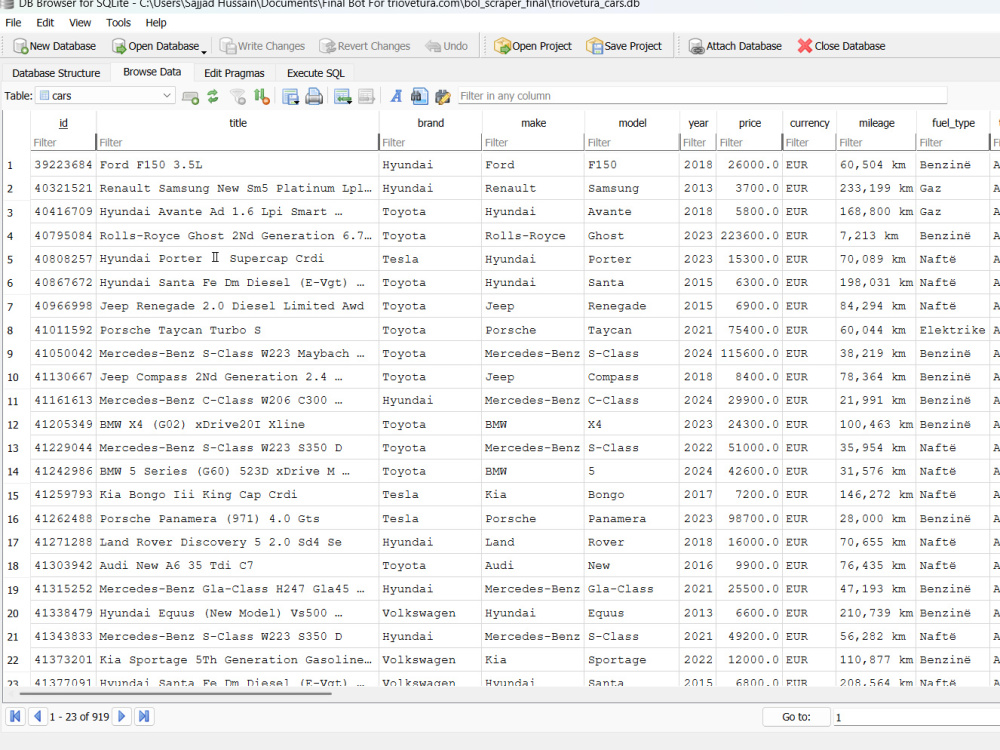The height and width of the screenshot is (750, 1000).
Task: Click the fuel_type column header
Action: [953, 123]
